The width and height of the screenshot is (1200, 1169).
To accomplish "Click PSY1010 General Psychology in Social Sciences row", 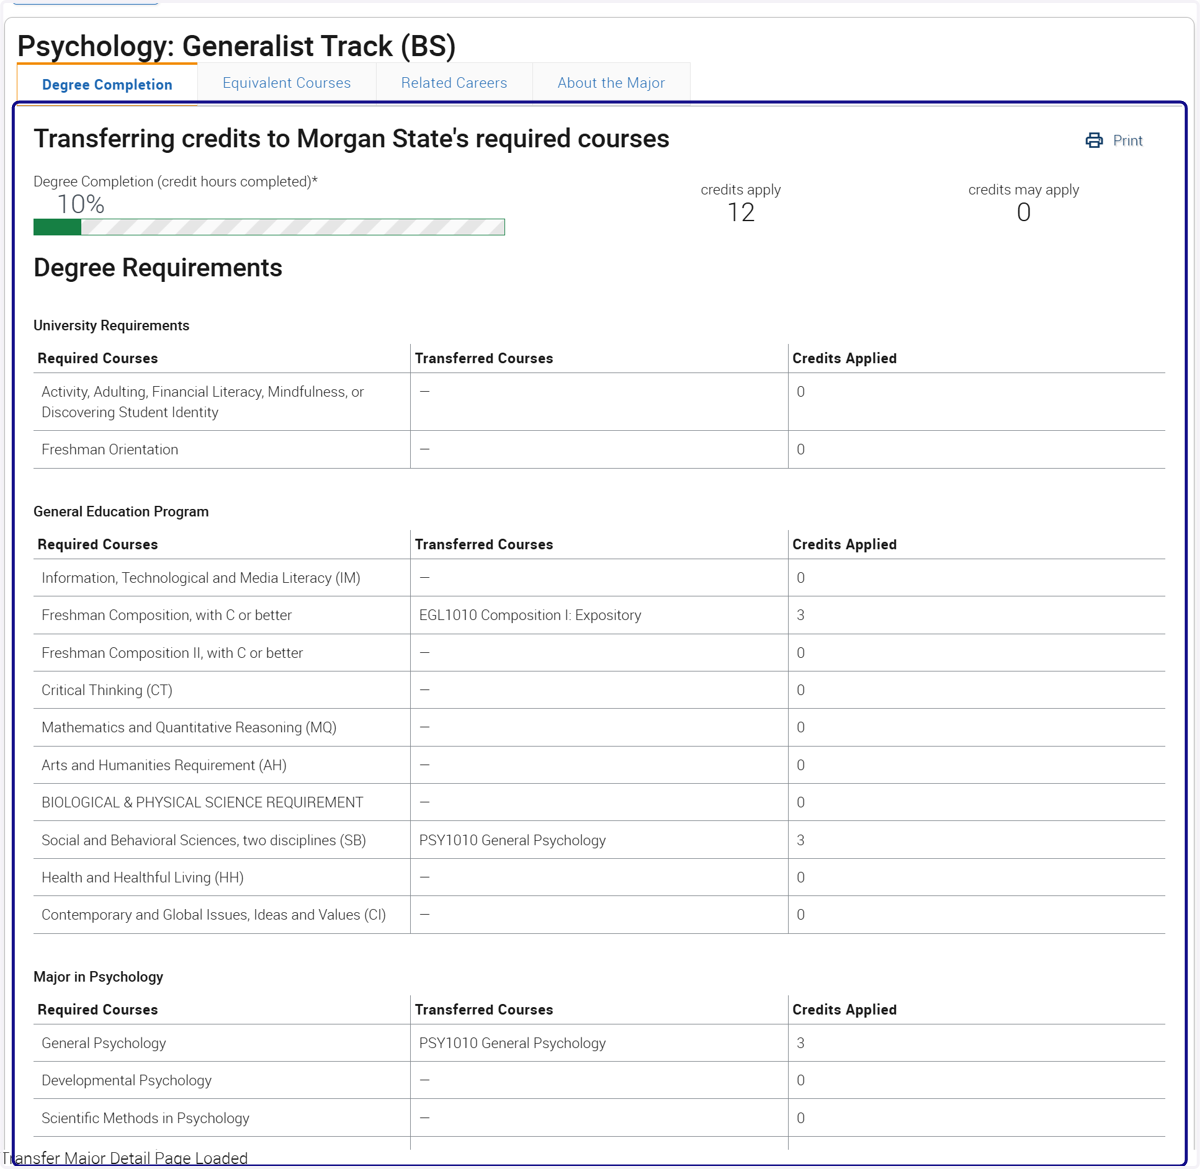I will click(512, 840).
